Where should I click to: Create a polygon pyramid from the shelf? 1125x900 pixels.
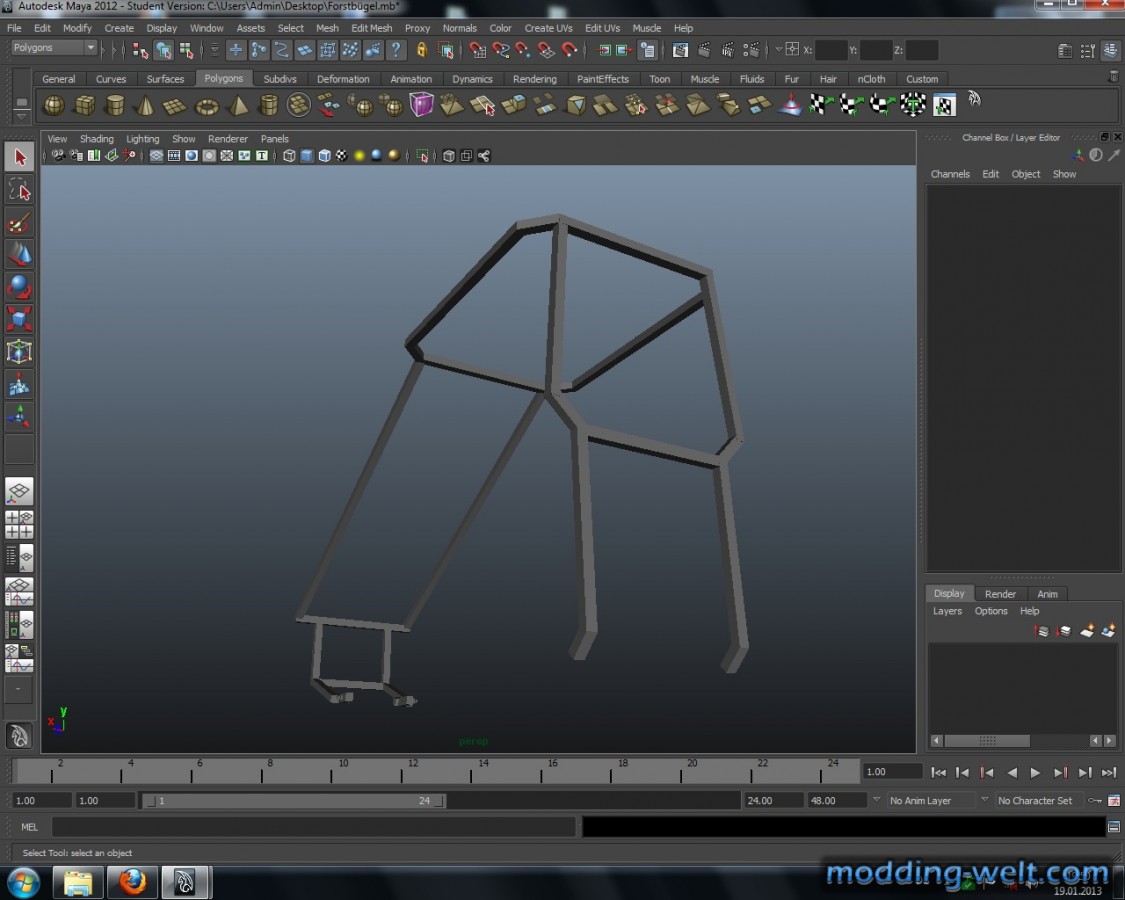click(x=237, y=106)
